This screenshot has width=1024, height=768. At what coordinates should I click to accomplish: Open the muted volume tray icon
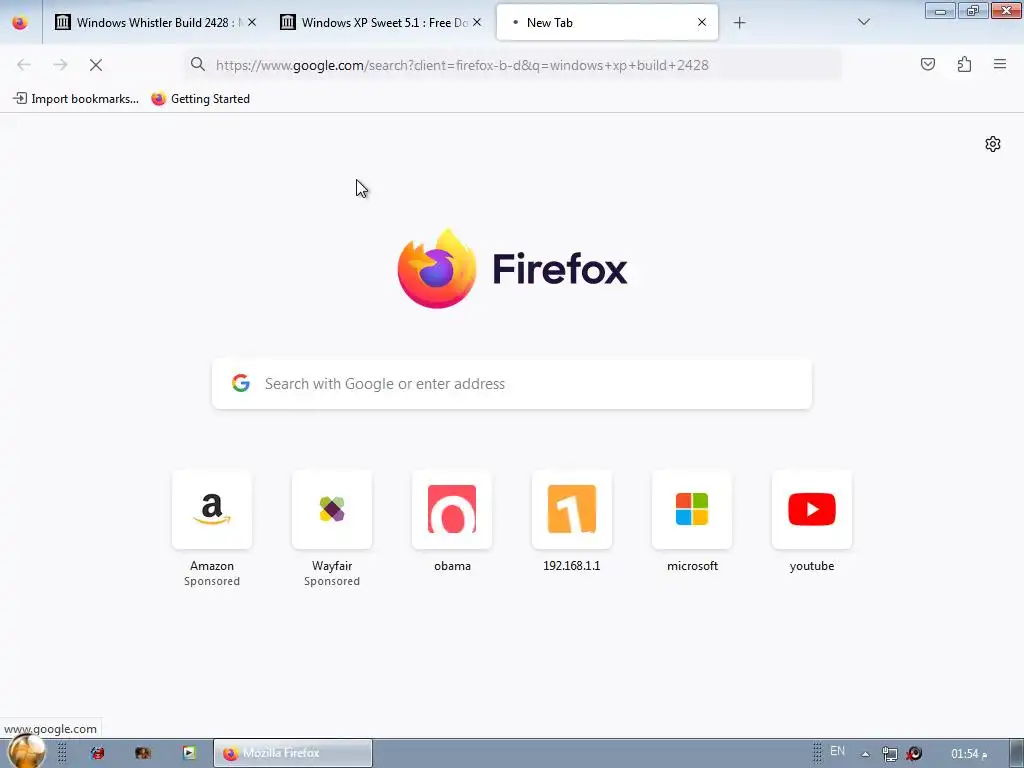click(x=914, y=754)
